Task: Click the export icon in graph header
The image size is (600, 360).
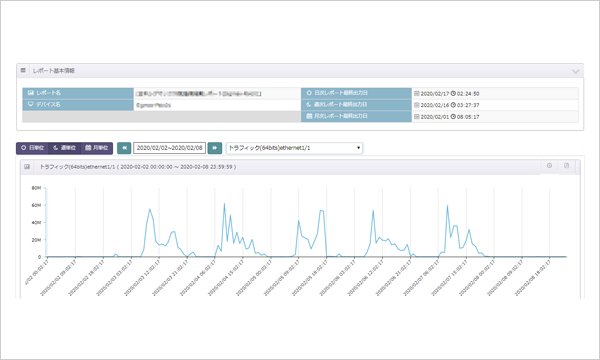Action: click(x=567, y=166)
